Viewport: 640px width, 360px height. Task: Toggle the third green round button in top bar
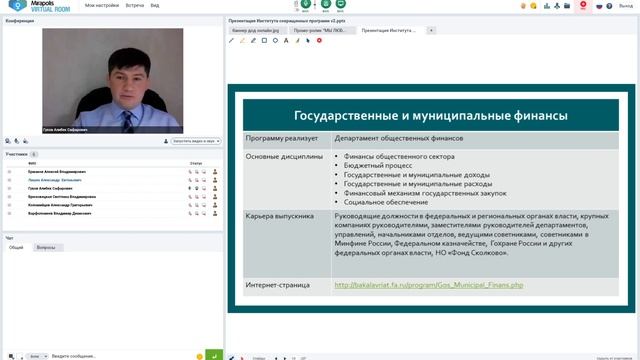pyautogui.click(x=340, y=4)
